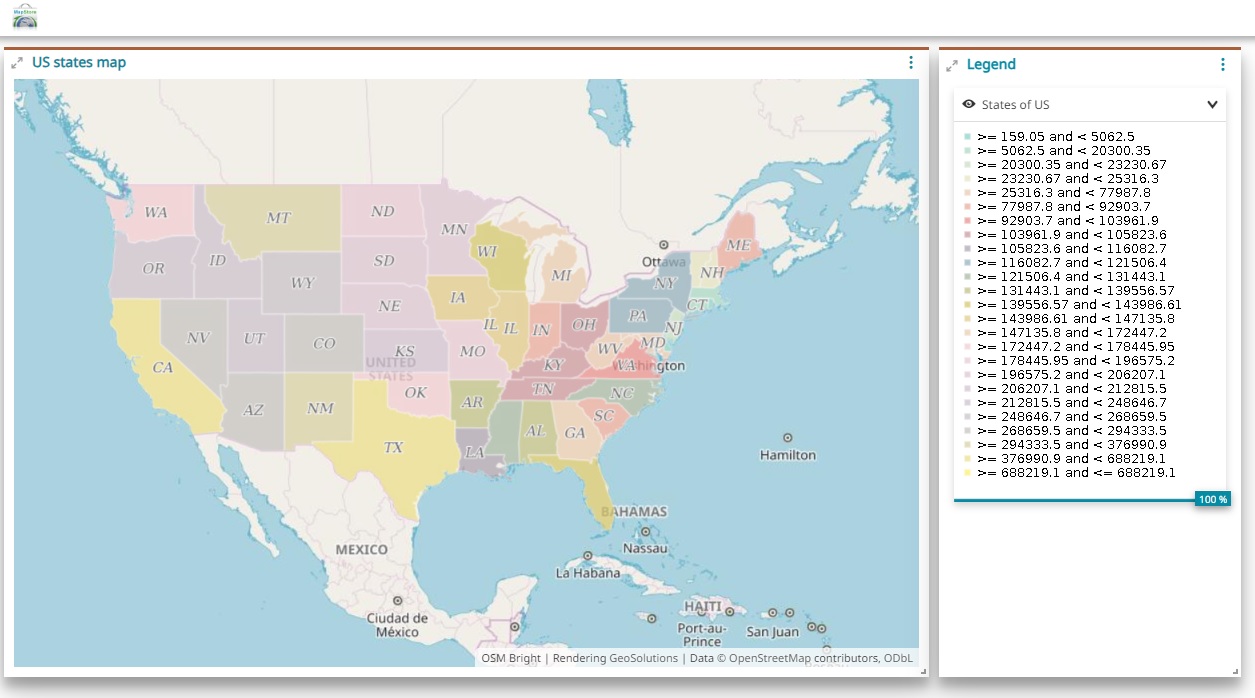The width and height of the screenshot is (1255, 698).
Task: Collapse the States of US legend
Action: [1212, 104]
